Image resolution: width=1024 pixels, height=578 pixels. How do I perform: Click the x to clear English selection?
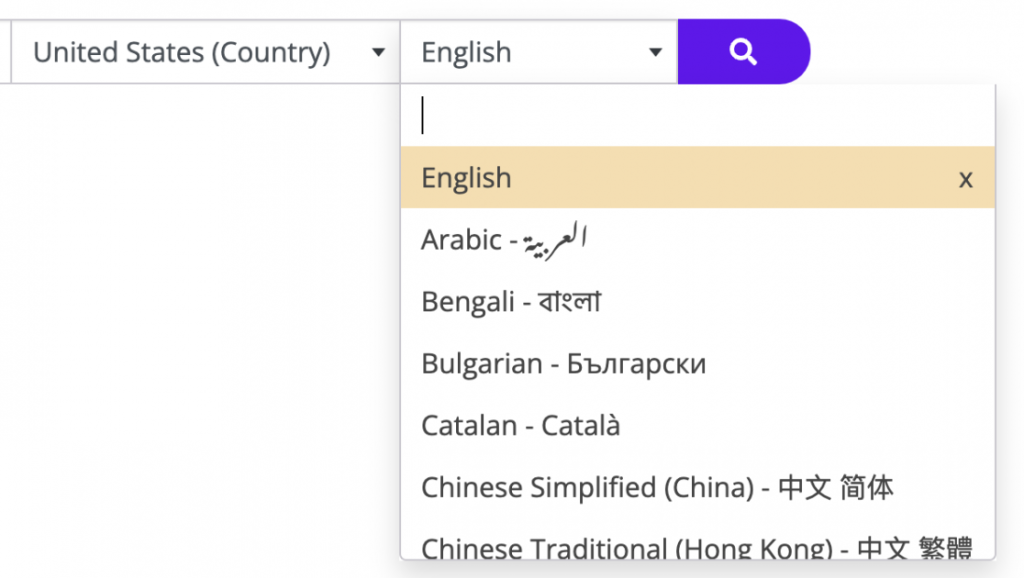965,178
